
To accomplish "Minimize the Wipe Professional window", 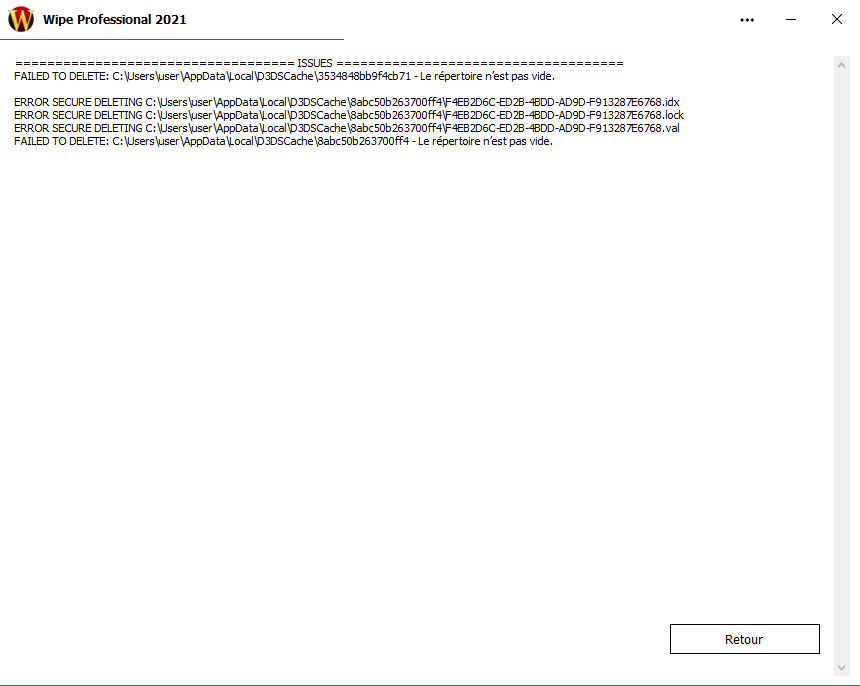I will coord(791,20).
